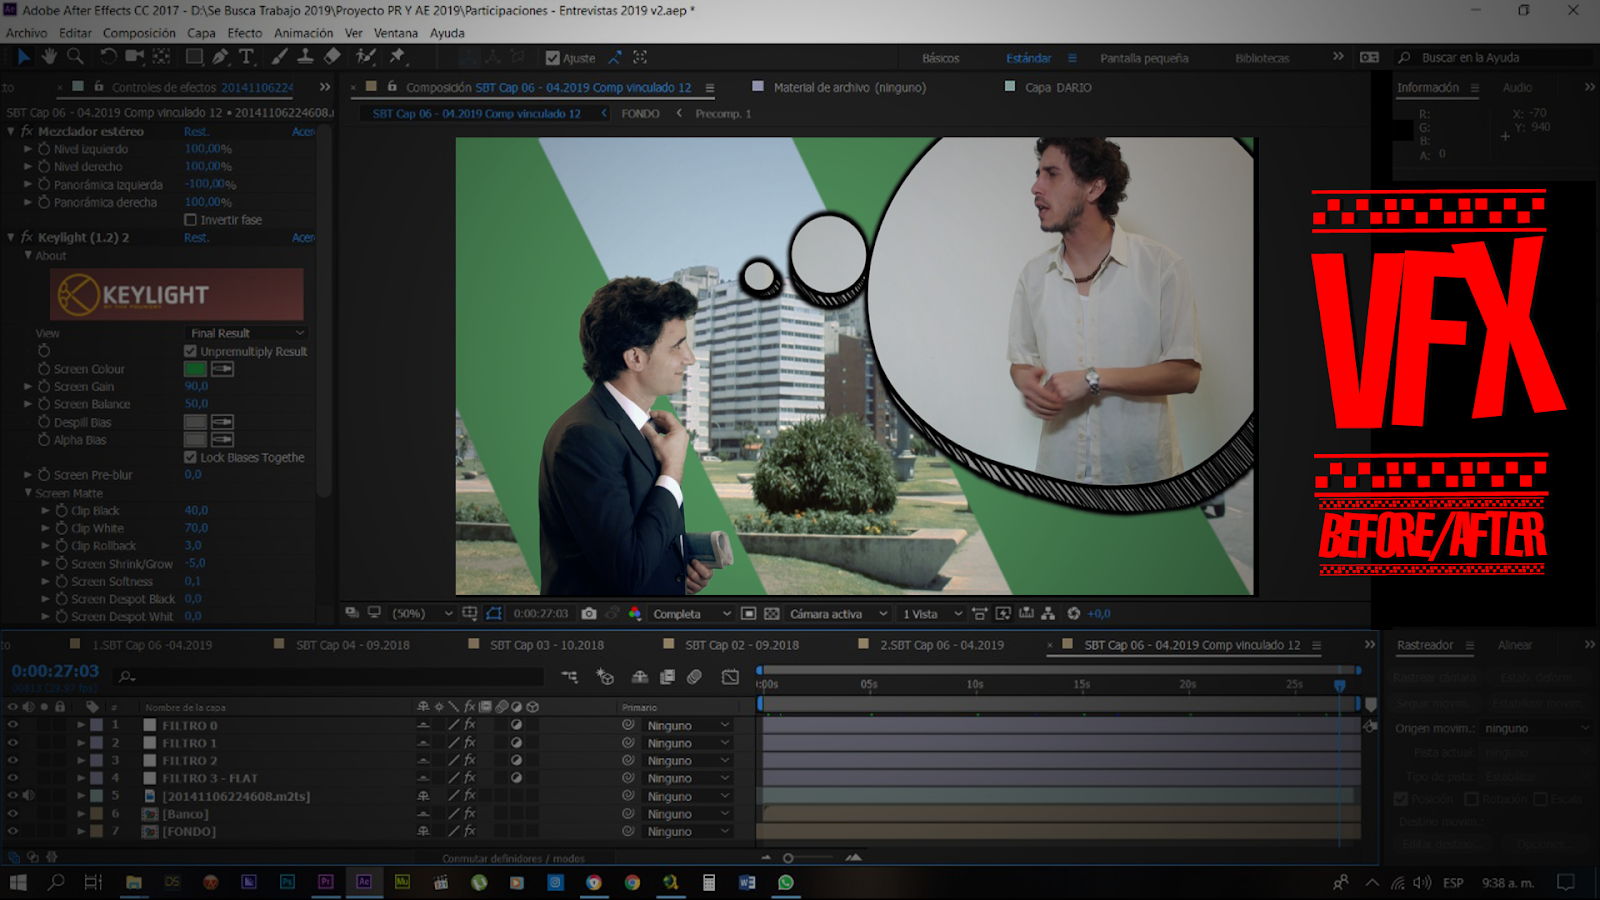Enable motion blur for timeline layers
Screen dimensions: 1600x900
pos(695,677)
